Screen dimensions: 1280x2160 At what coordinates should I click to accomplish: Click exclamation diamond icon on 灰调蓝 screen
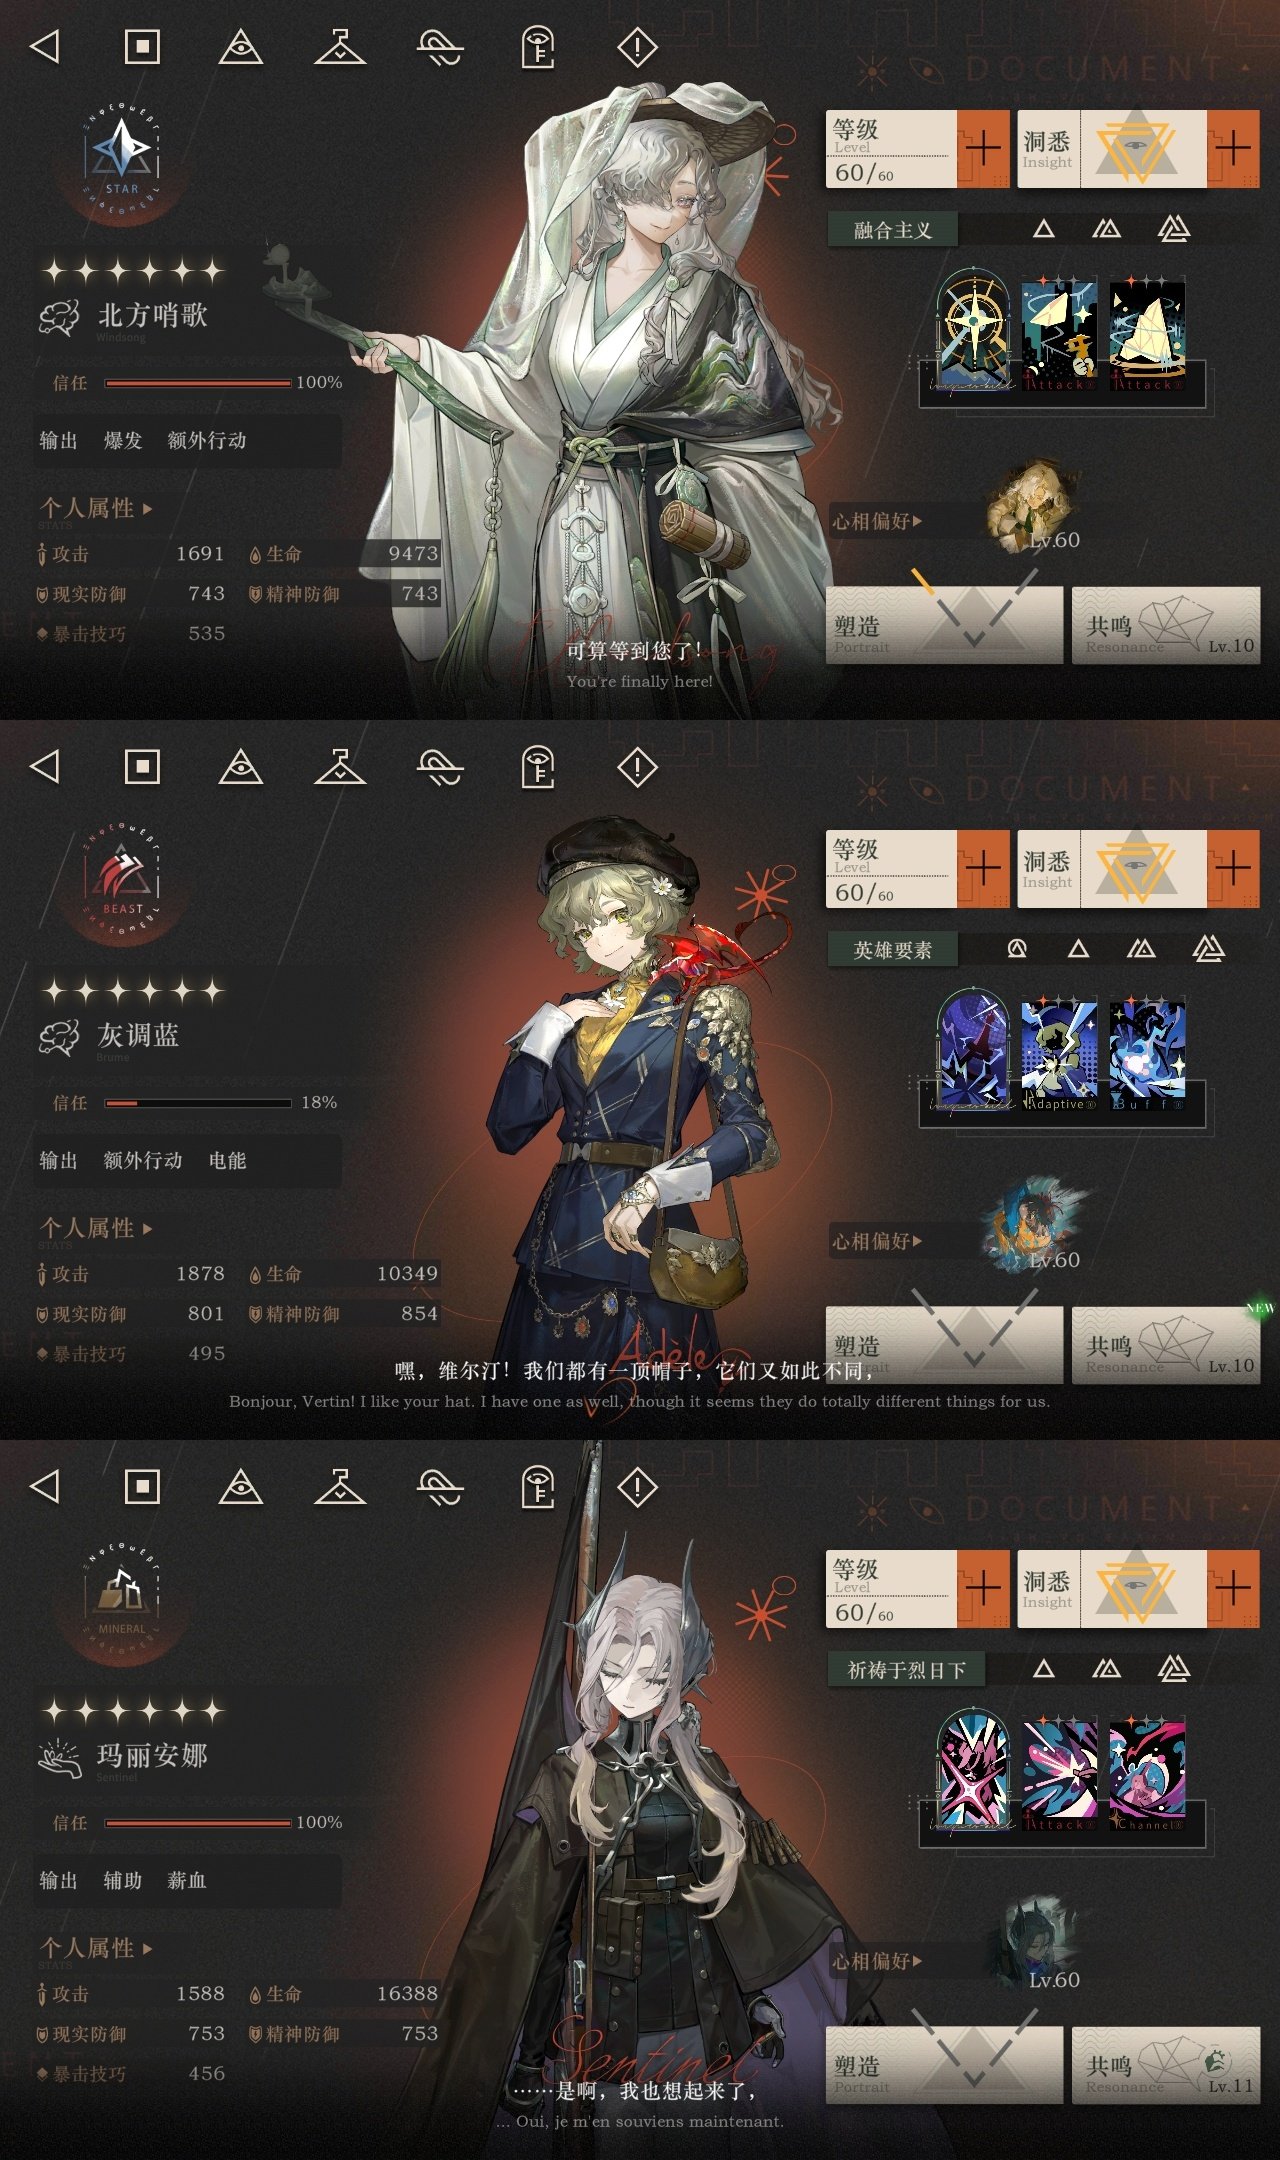pyautogui.click(x=637, y=767)
